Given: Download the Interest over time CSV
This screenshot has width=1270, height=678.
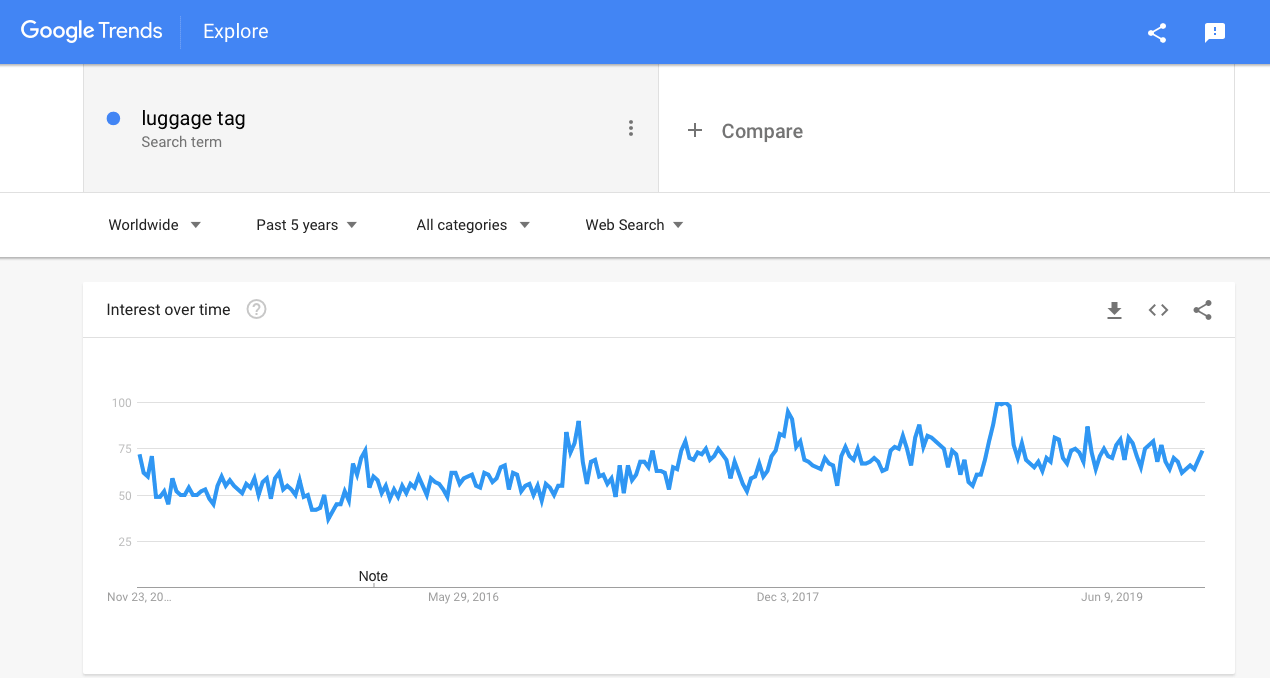Looking at the screenshot, I should pos(1114,310).
